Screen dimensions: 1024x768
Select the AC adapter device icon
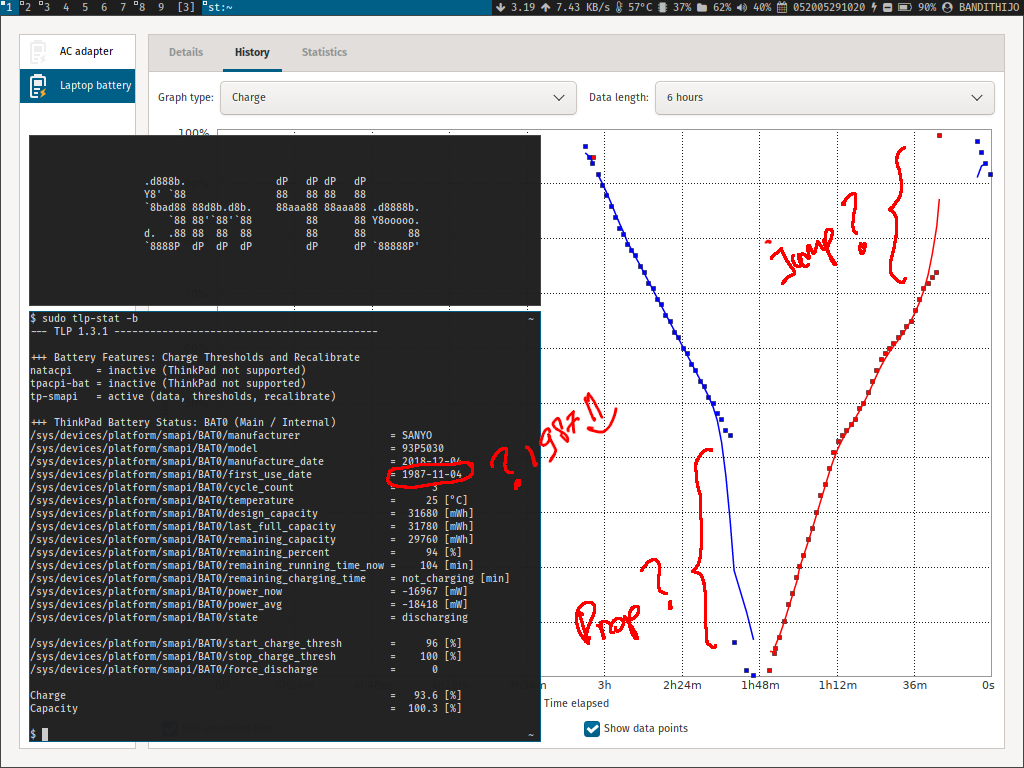tap(38, 51)
